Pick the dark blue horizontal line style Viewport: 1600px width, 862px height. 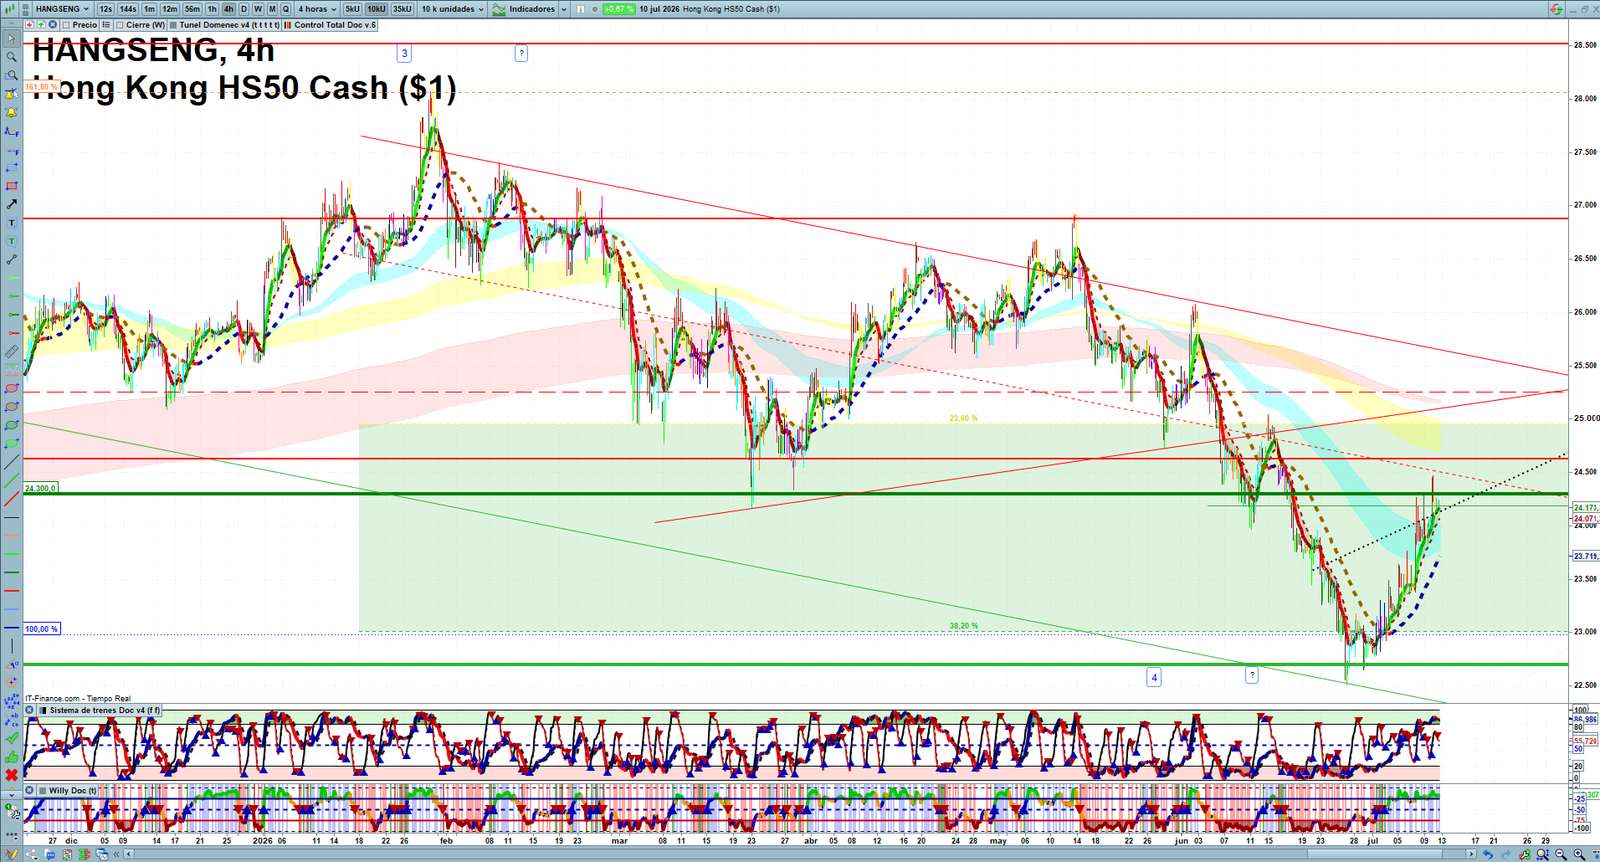coord(12,627)
